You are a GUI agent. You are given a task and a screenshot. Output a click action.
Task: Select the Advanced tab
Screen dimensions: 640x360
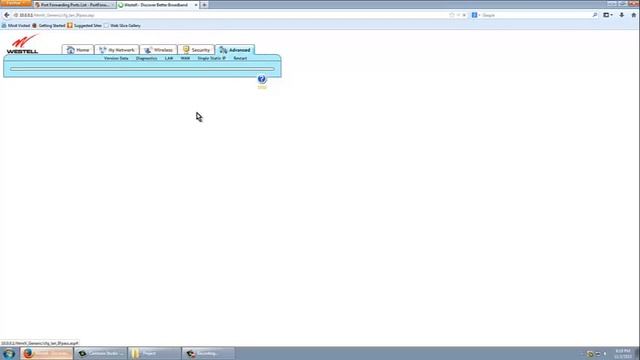(x=235, y=50)
